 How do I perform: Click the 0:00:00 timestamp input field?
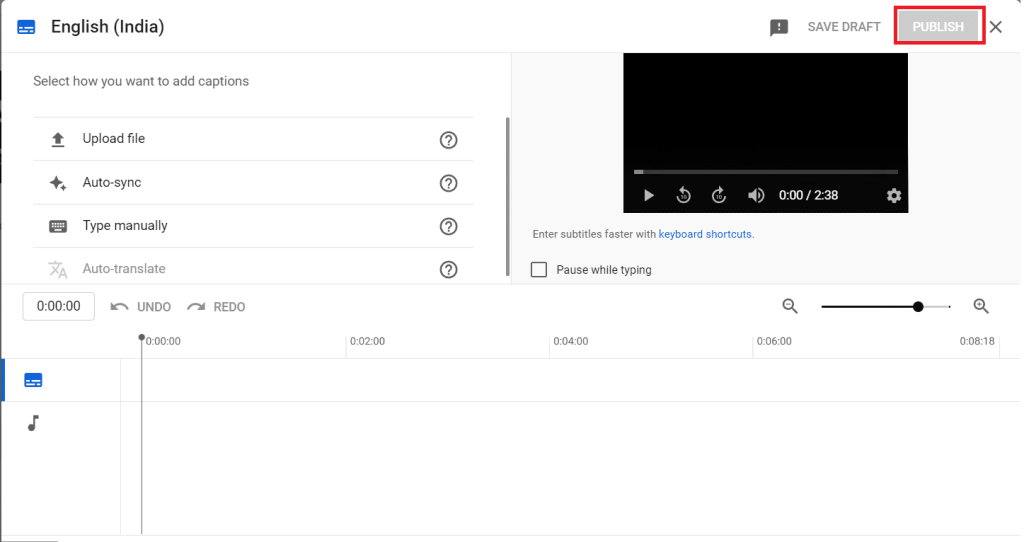pyautogui.click(x=59, y=306)
